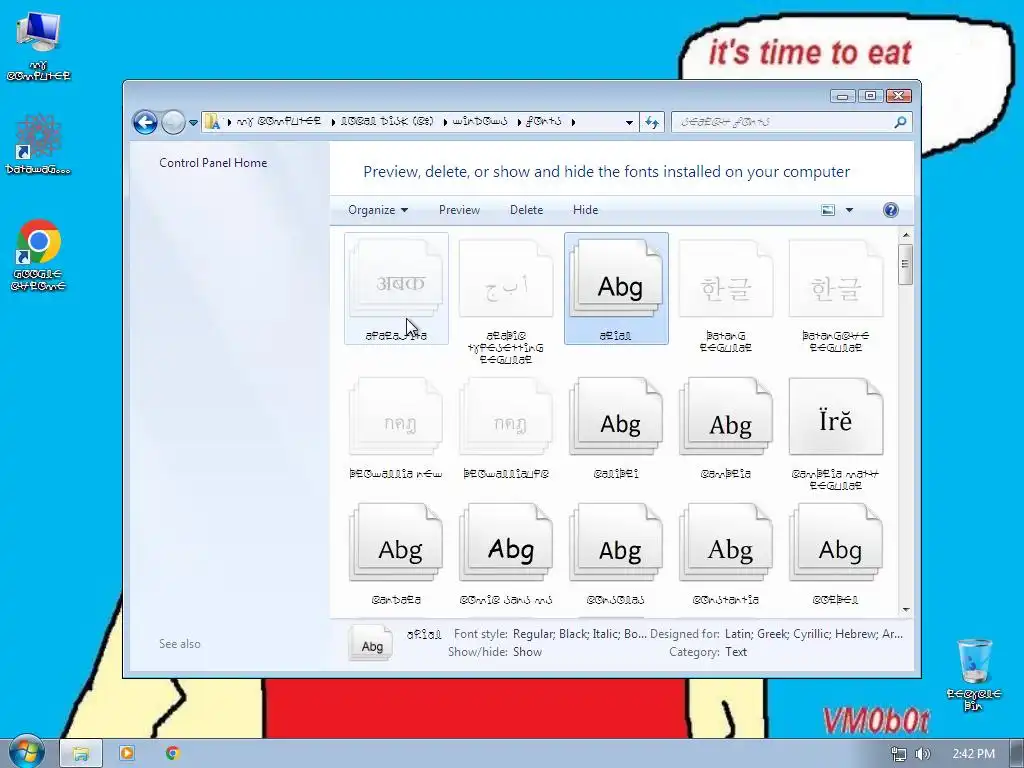Screen dimensions: 1024x768
Task: Open the address bar history dropdown
Action: pyautogui.click(x=629, y=122)
